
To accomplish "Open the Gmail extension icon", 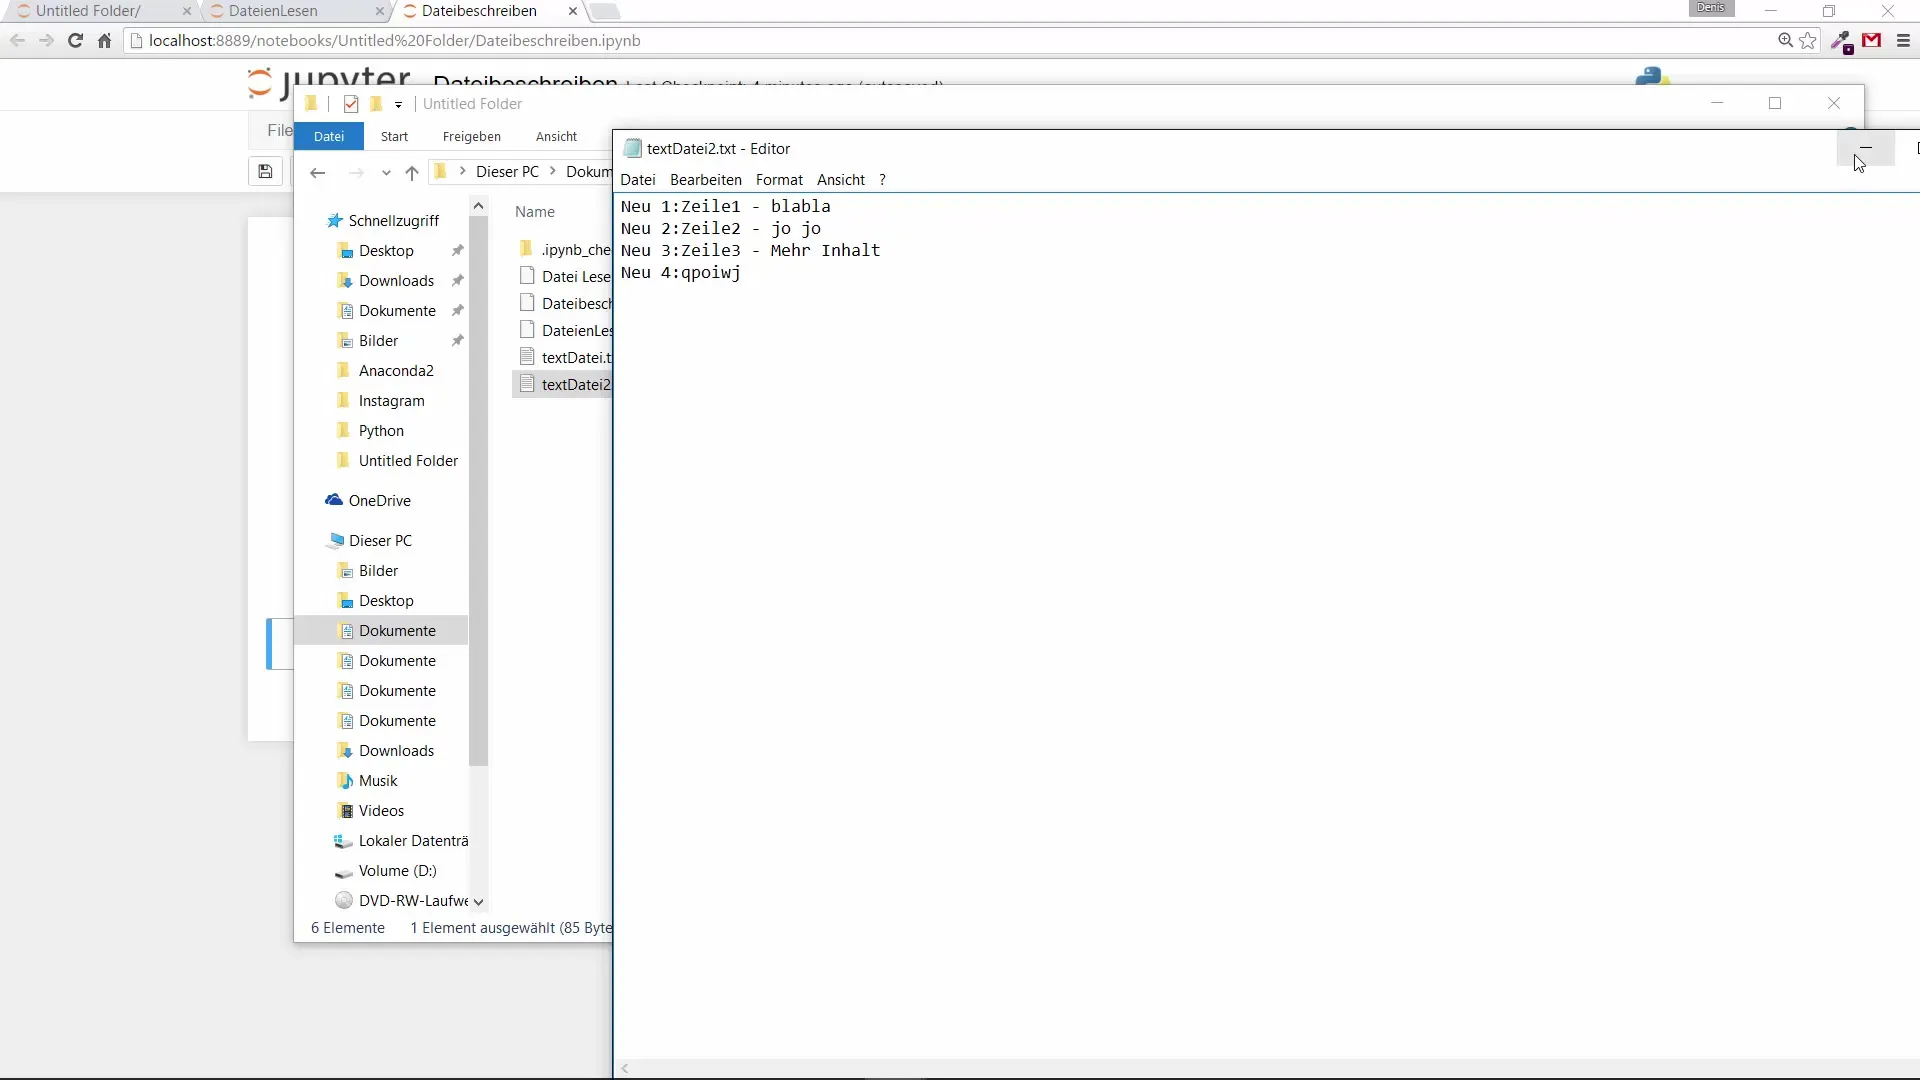I will pos(1872,41).
